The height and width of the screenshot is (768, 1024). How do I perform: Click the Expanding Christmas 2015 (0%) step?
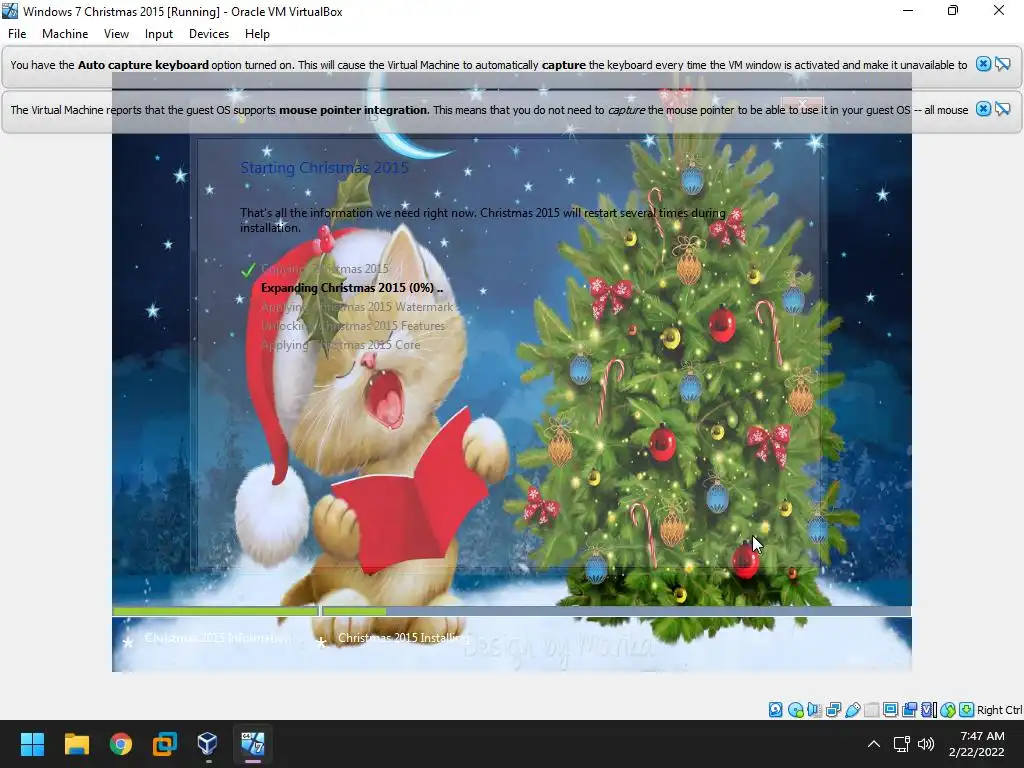tap(351, 288)
